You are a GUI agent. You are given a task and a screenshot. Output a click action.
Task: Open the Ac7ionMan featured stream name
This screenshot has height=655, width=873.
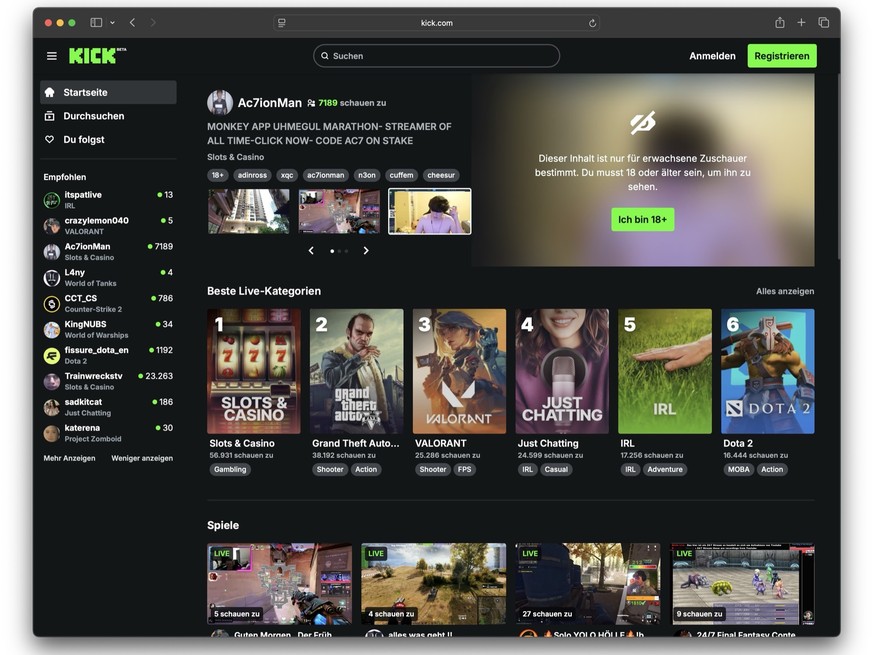click(x=269, y=103)
